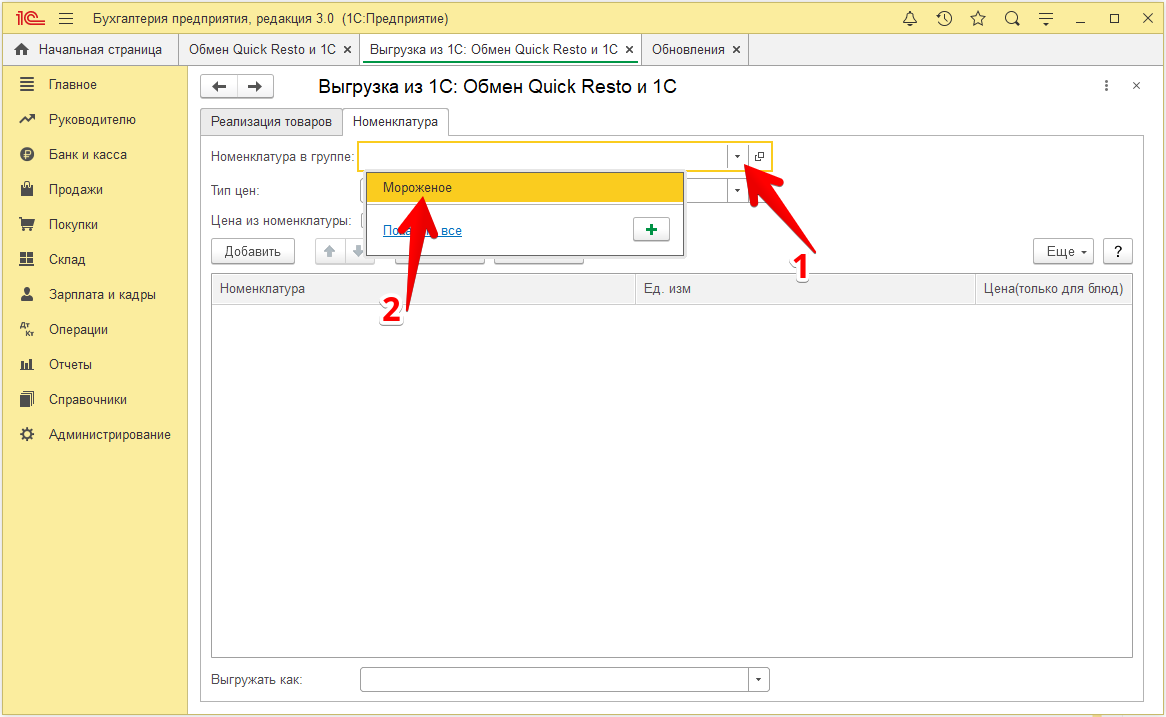The height and width of the screenshot is (717, 1166).
Task: Click the Показать все link
Action: pyautogui.click(x=422, y=231)
